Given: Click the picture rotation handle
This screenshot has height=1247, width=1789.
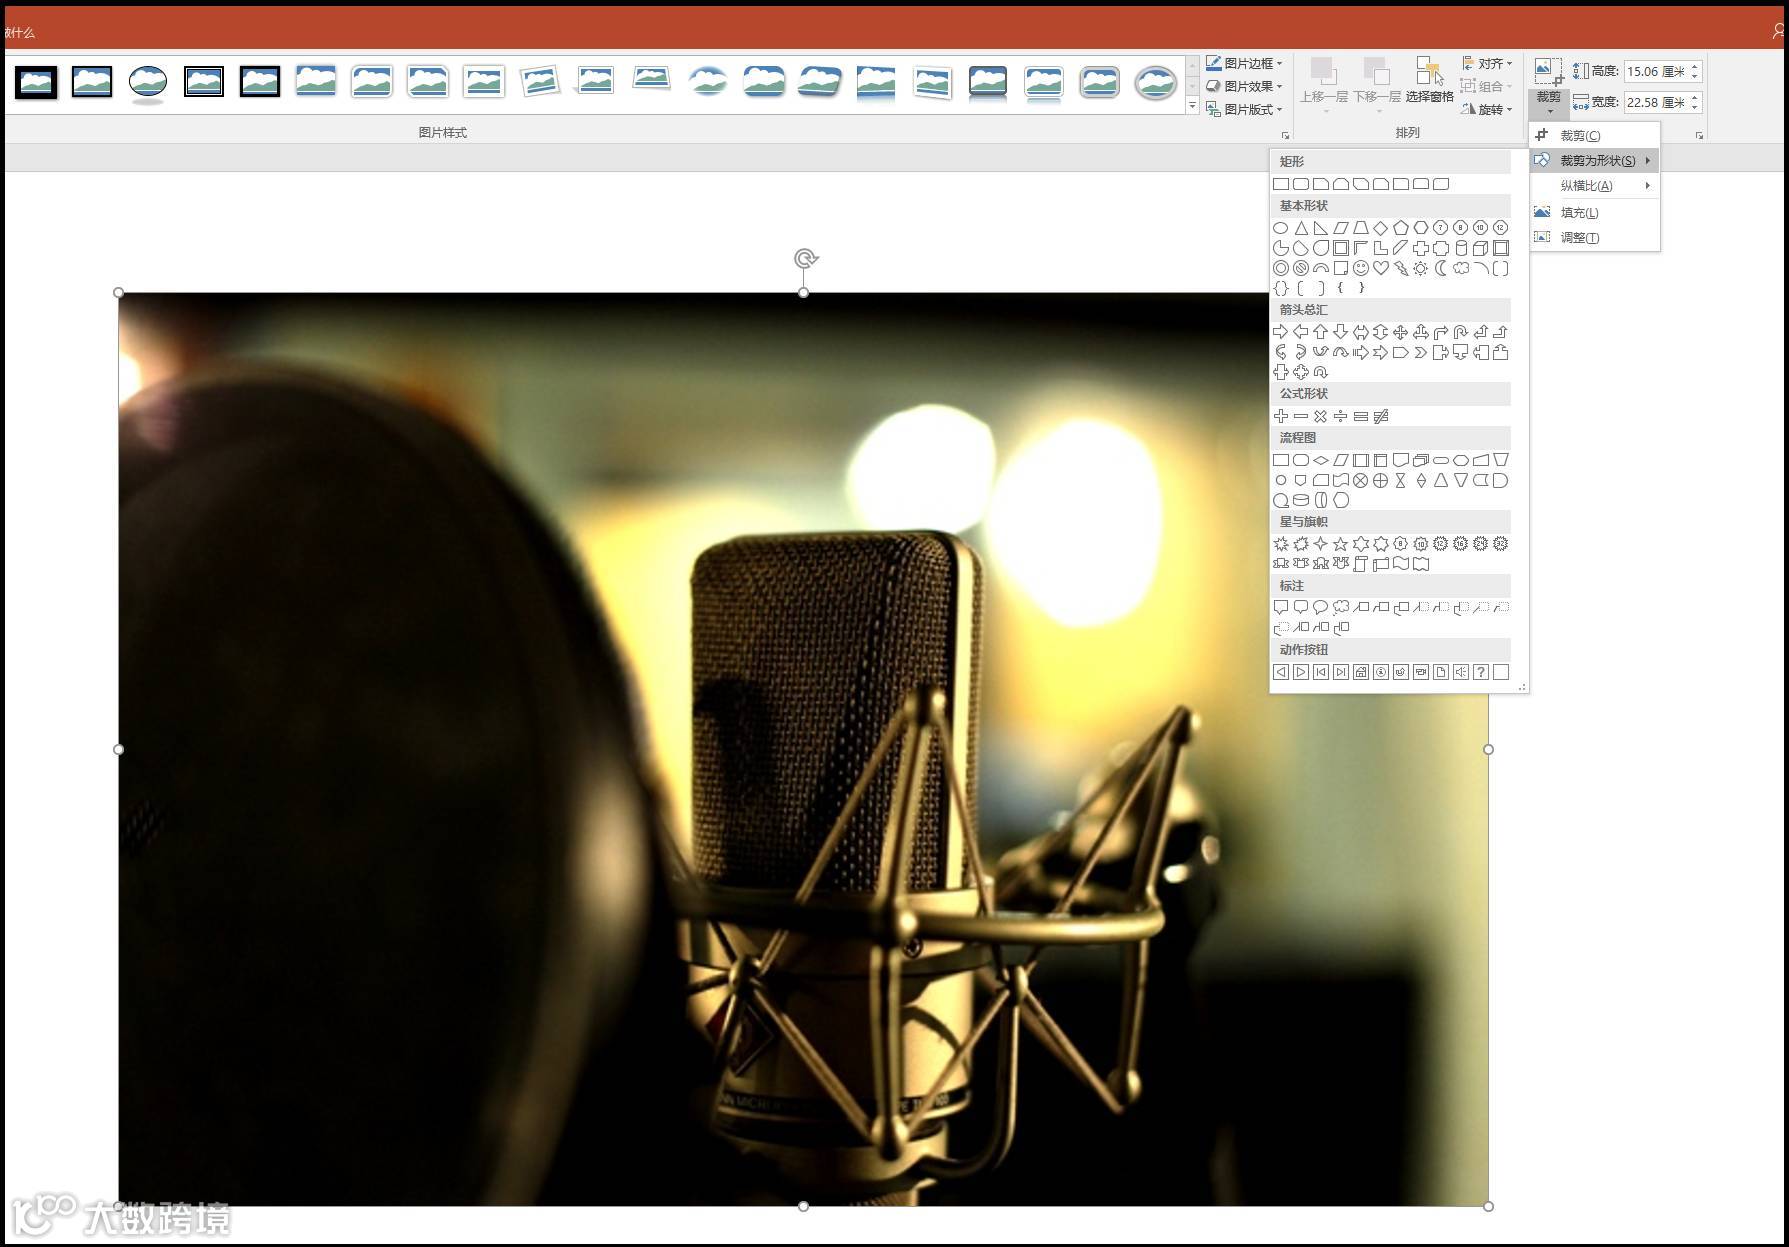Looking at the screenshot, I should coord(805,259).
